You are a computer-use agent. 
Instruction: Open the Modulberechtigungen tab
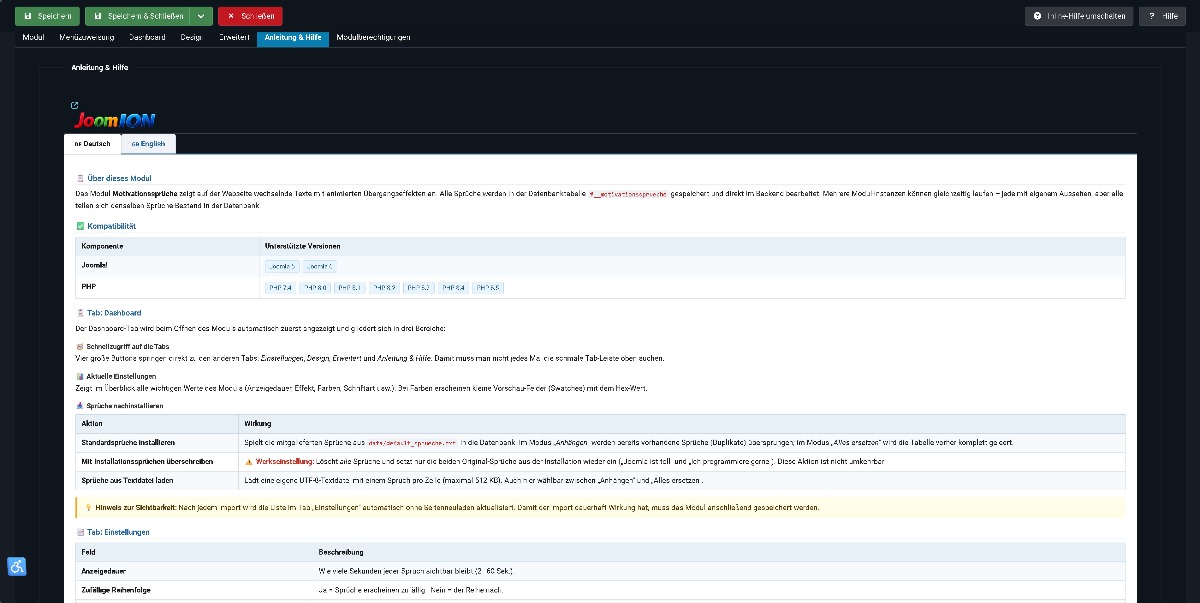(373, 37)
